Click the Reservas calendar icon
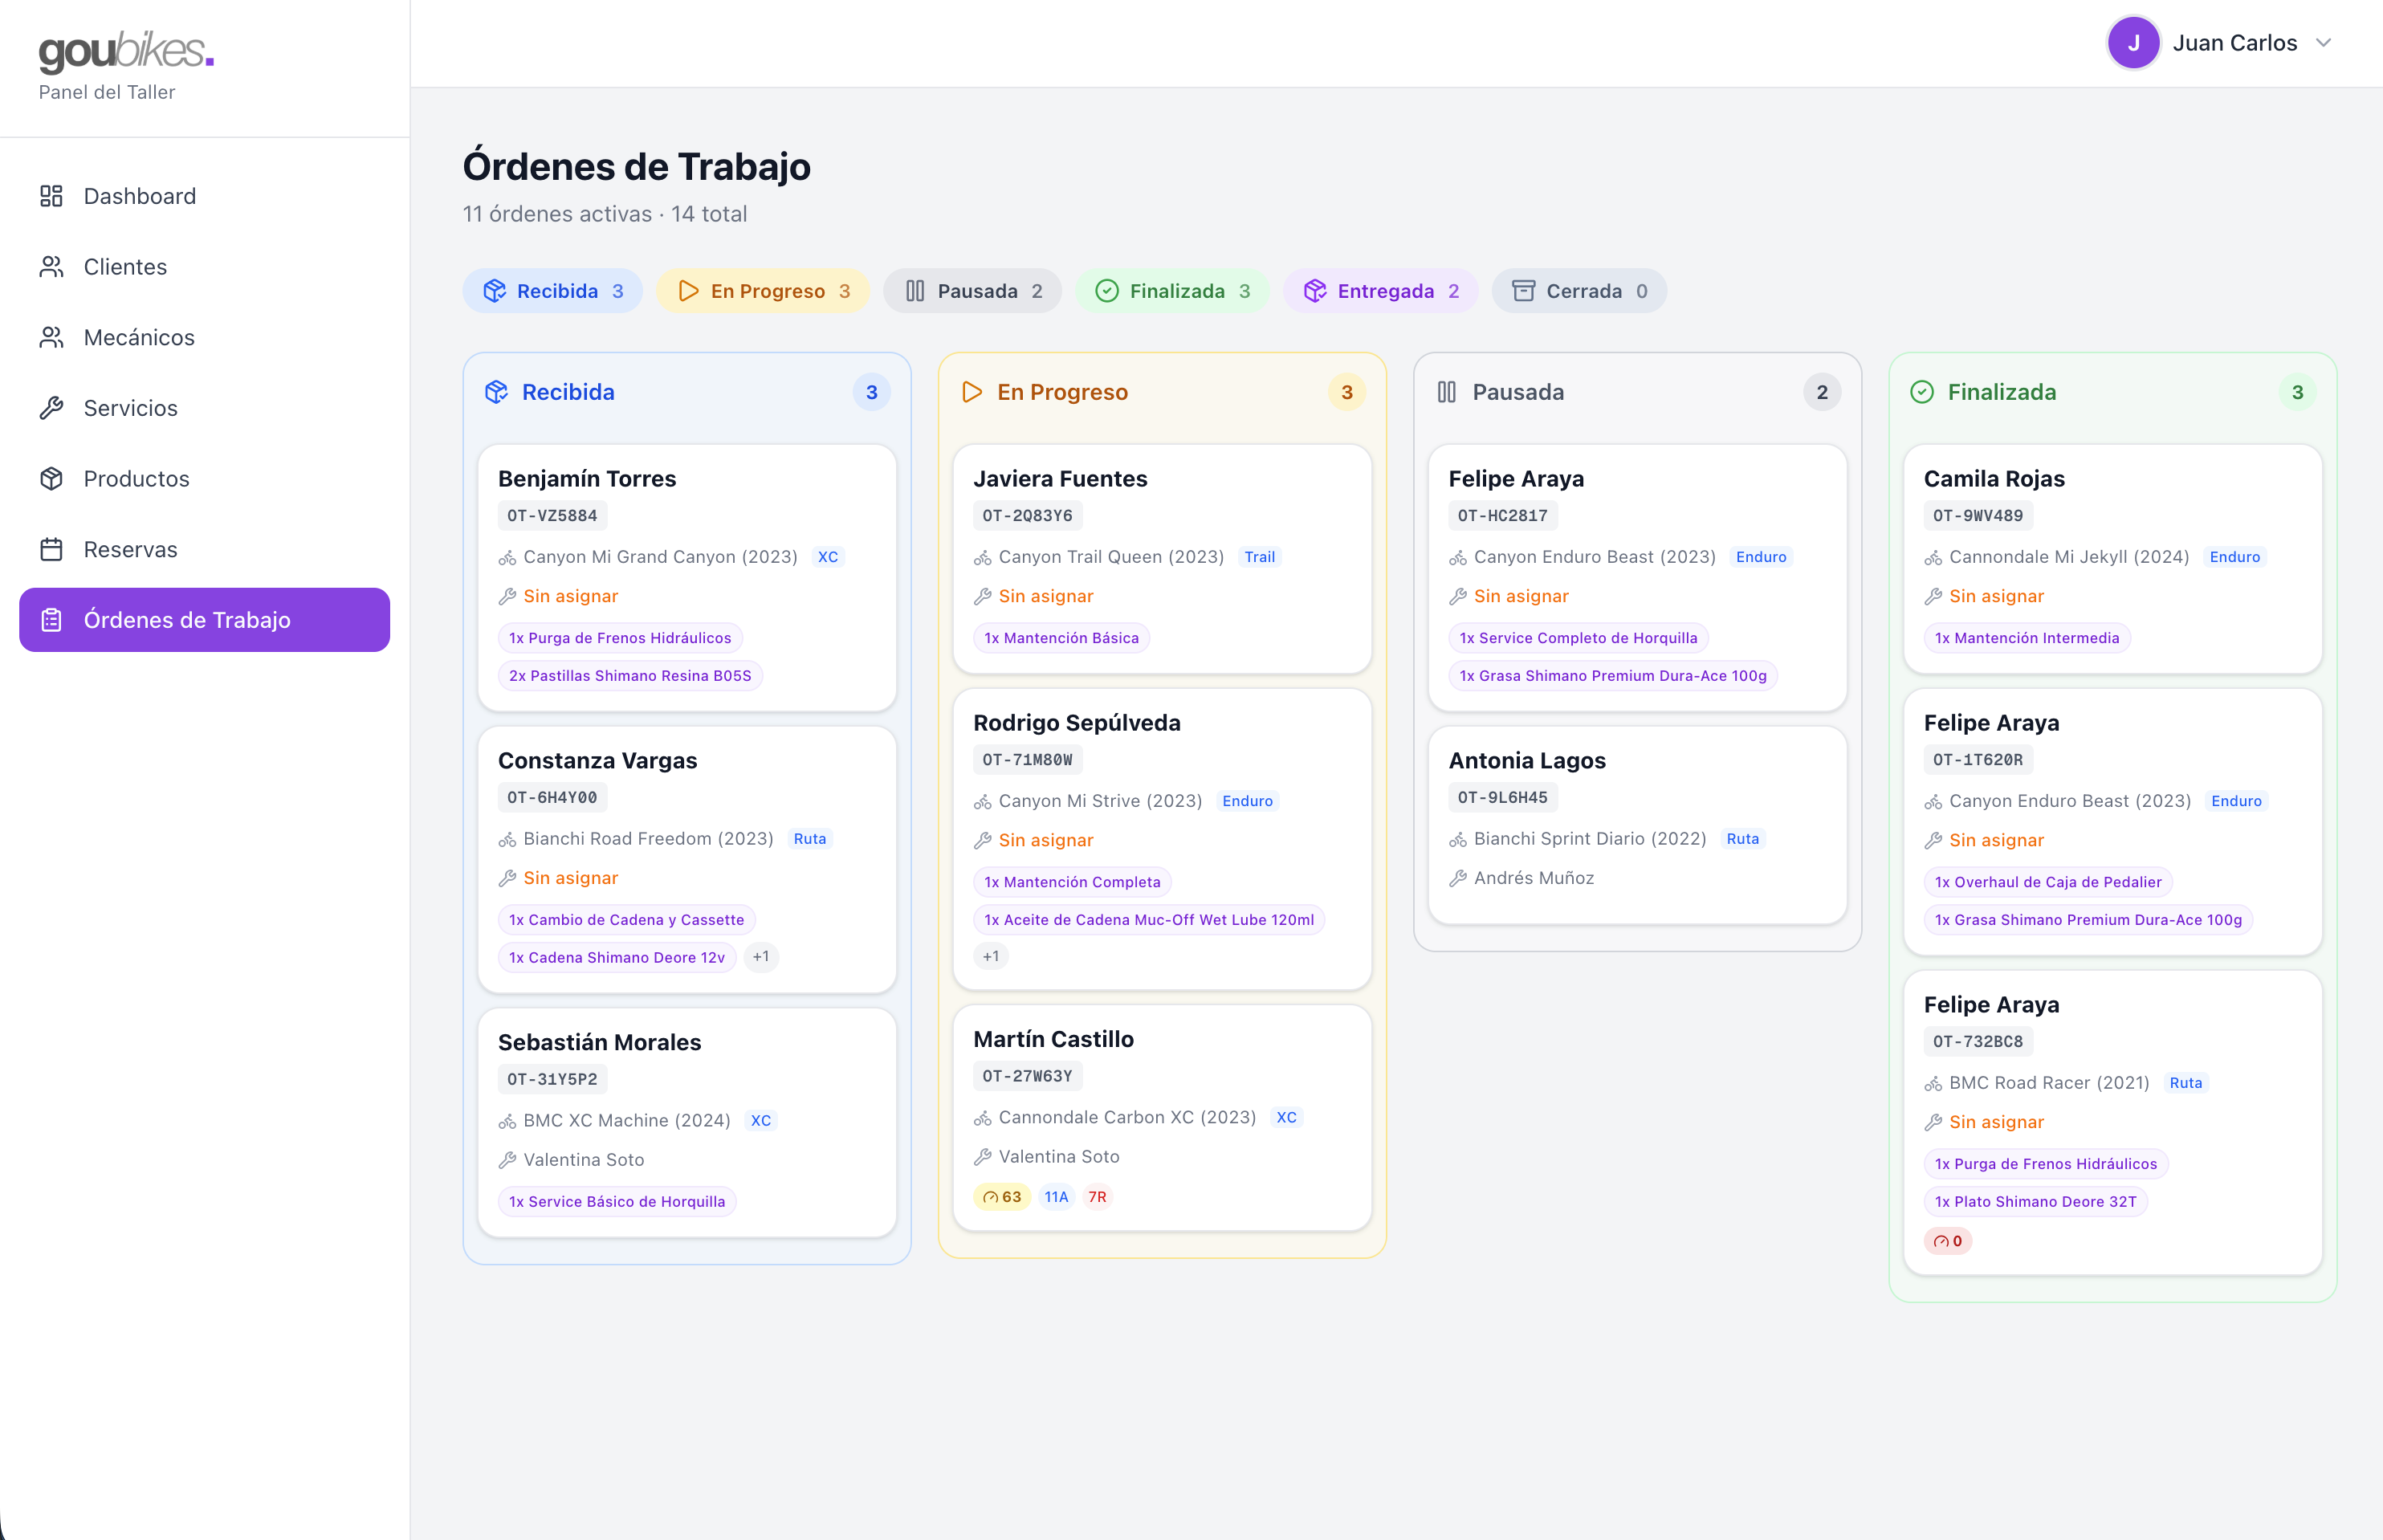2383x1540 pixels. click(x=51, y=549)
